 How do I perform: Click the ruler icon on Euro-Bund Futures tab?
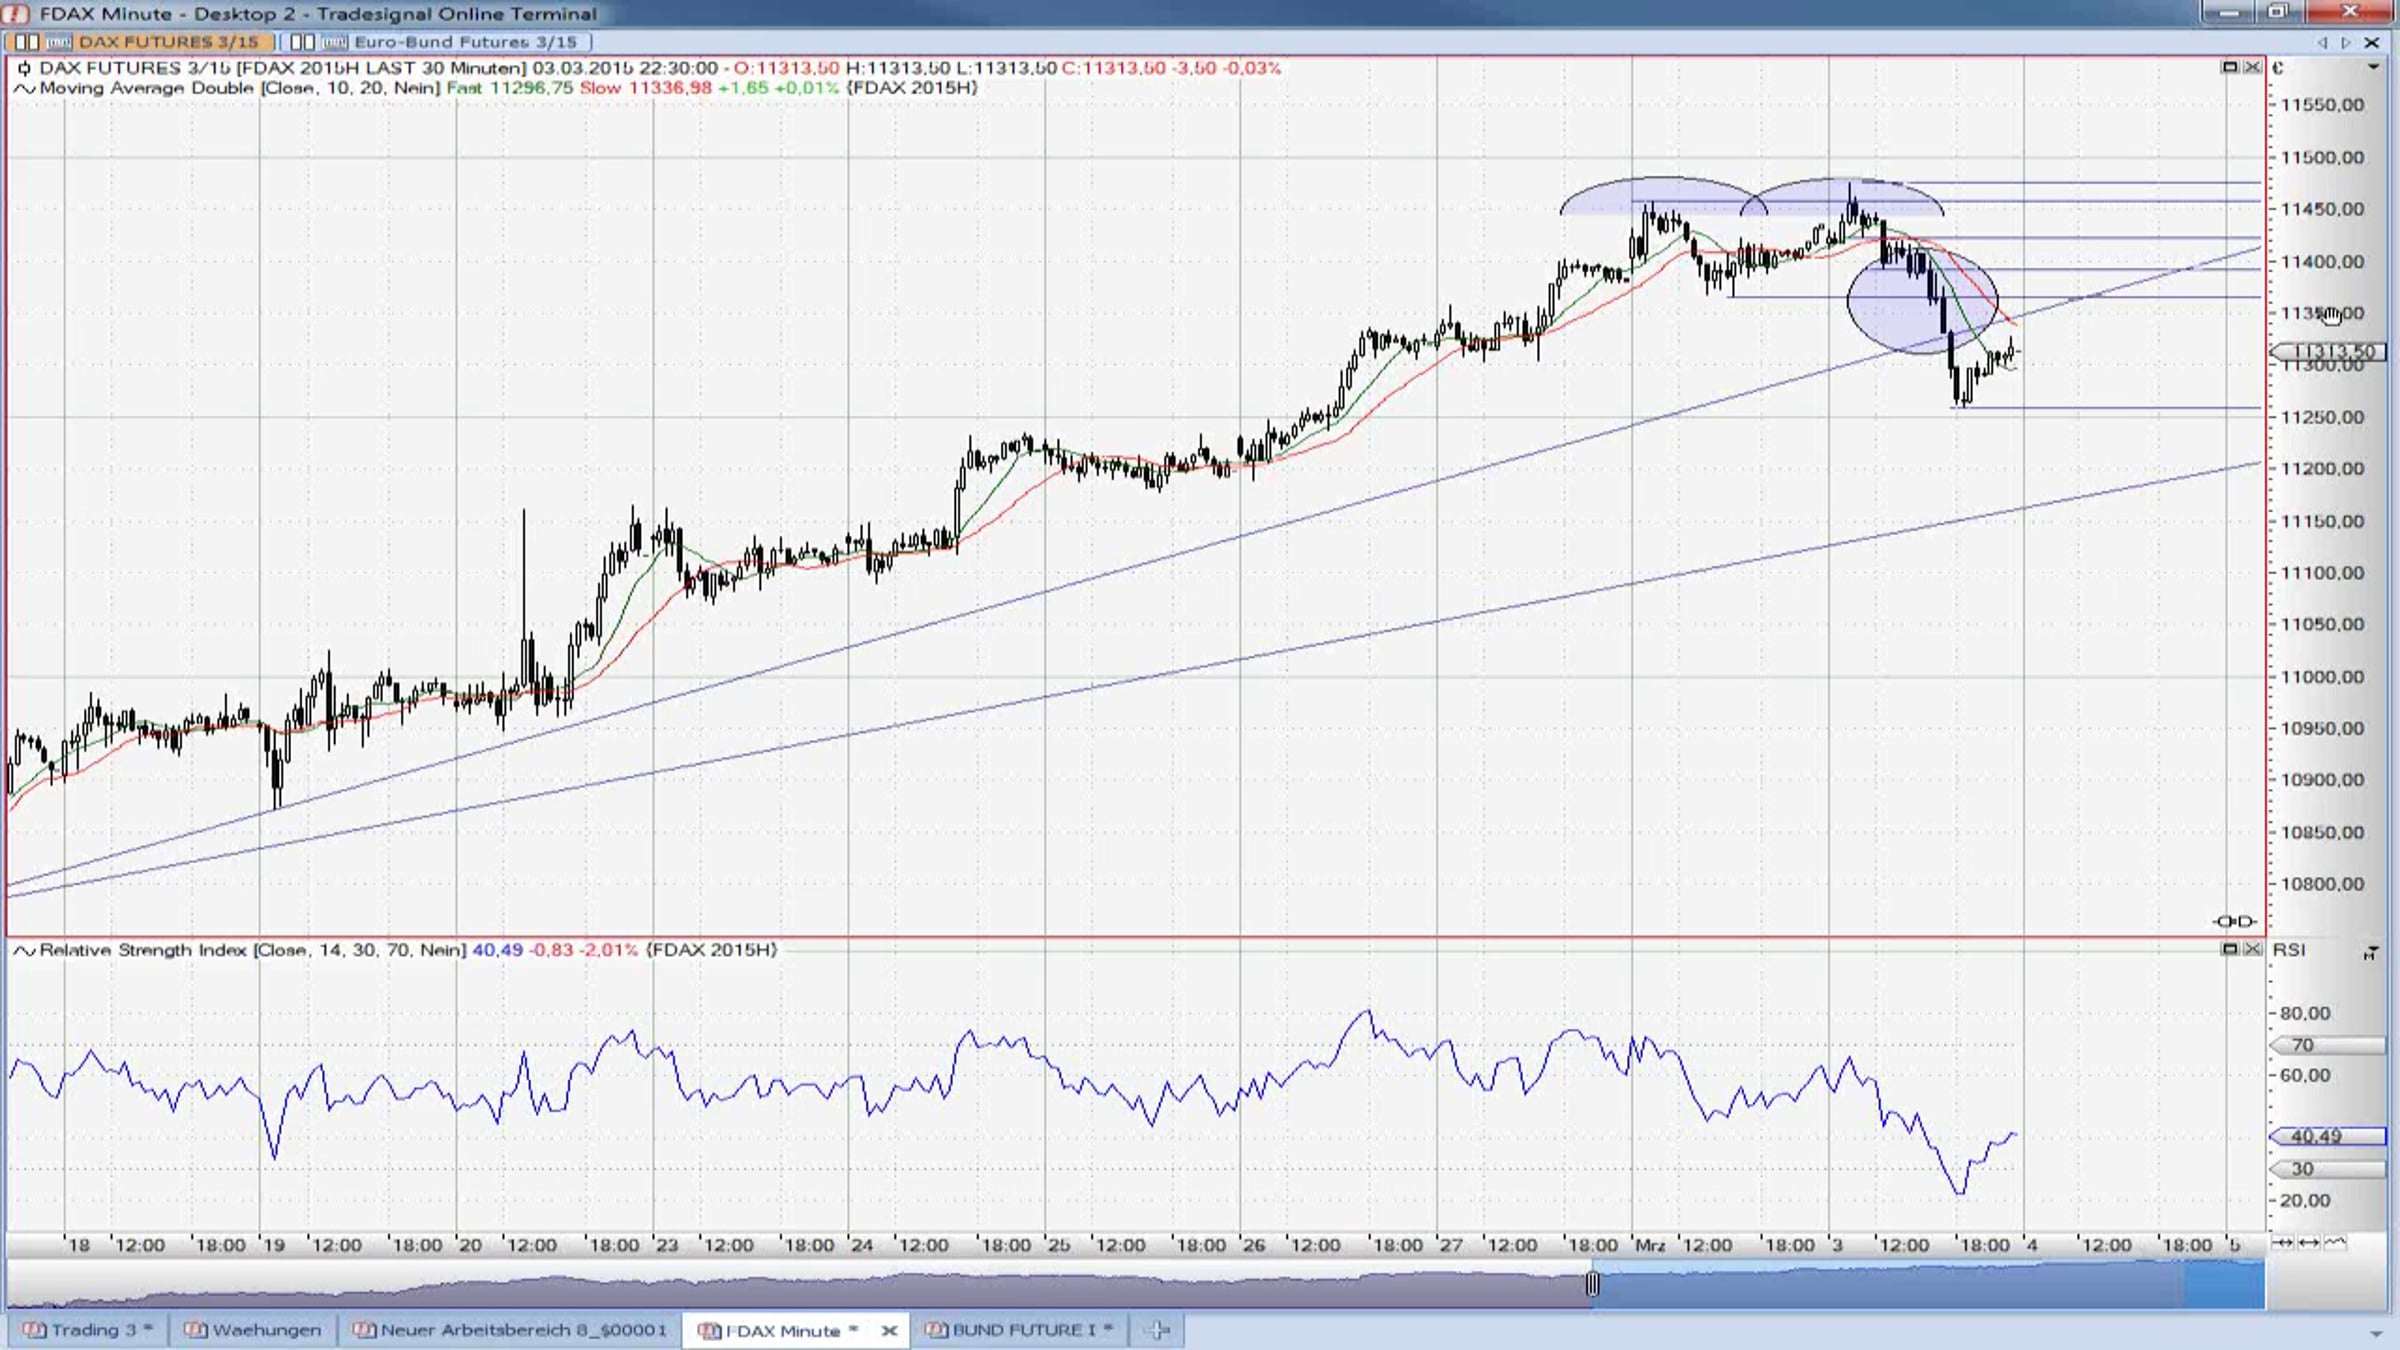click(335, 42)
